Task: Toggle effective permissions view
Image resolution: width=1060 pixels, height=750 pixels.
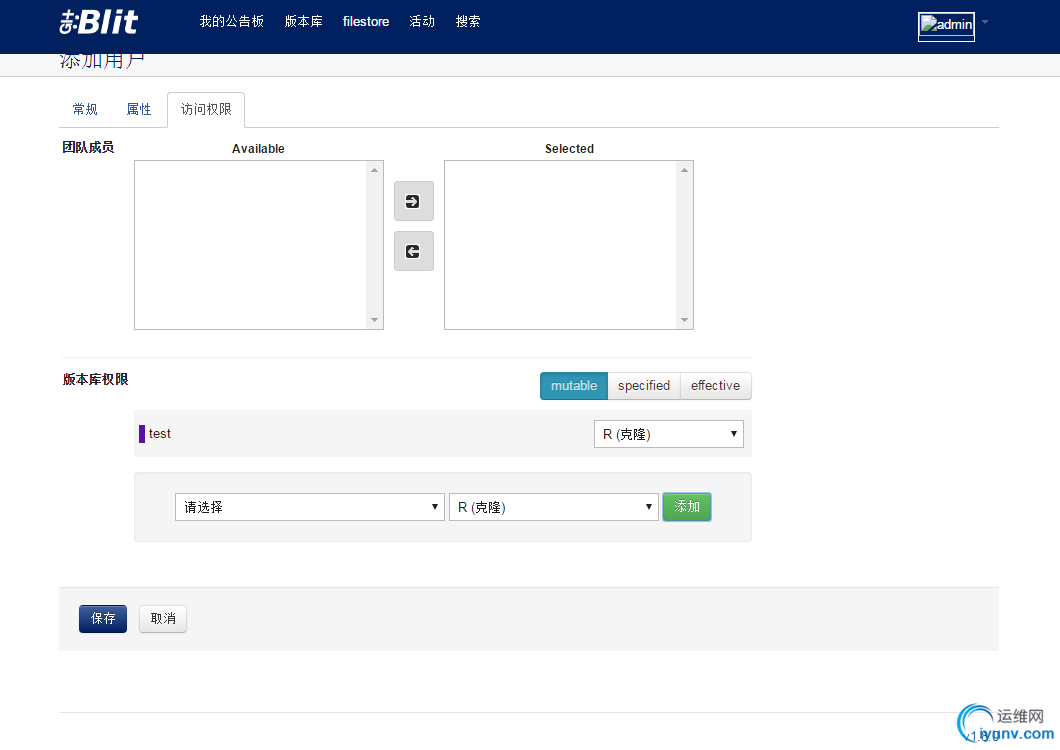Action: (x=715, y=385)
